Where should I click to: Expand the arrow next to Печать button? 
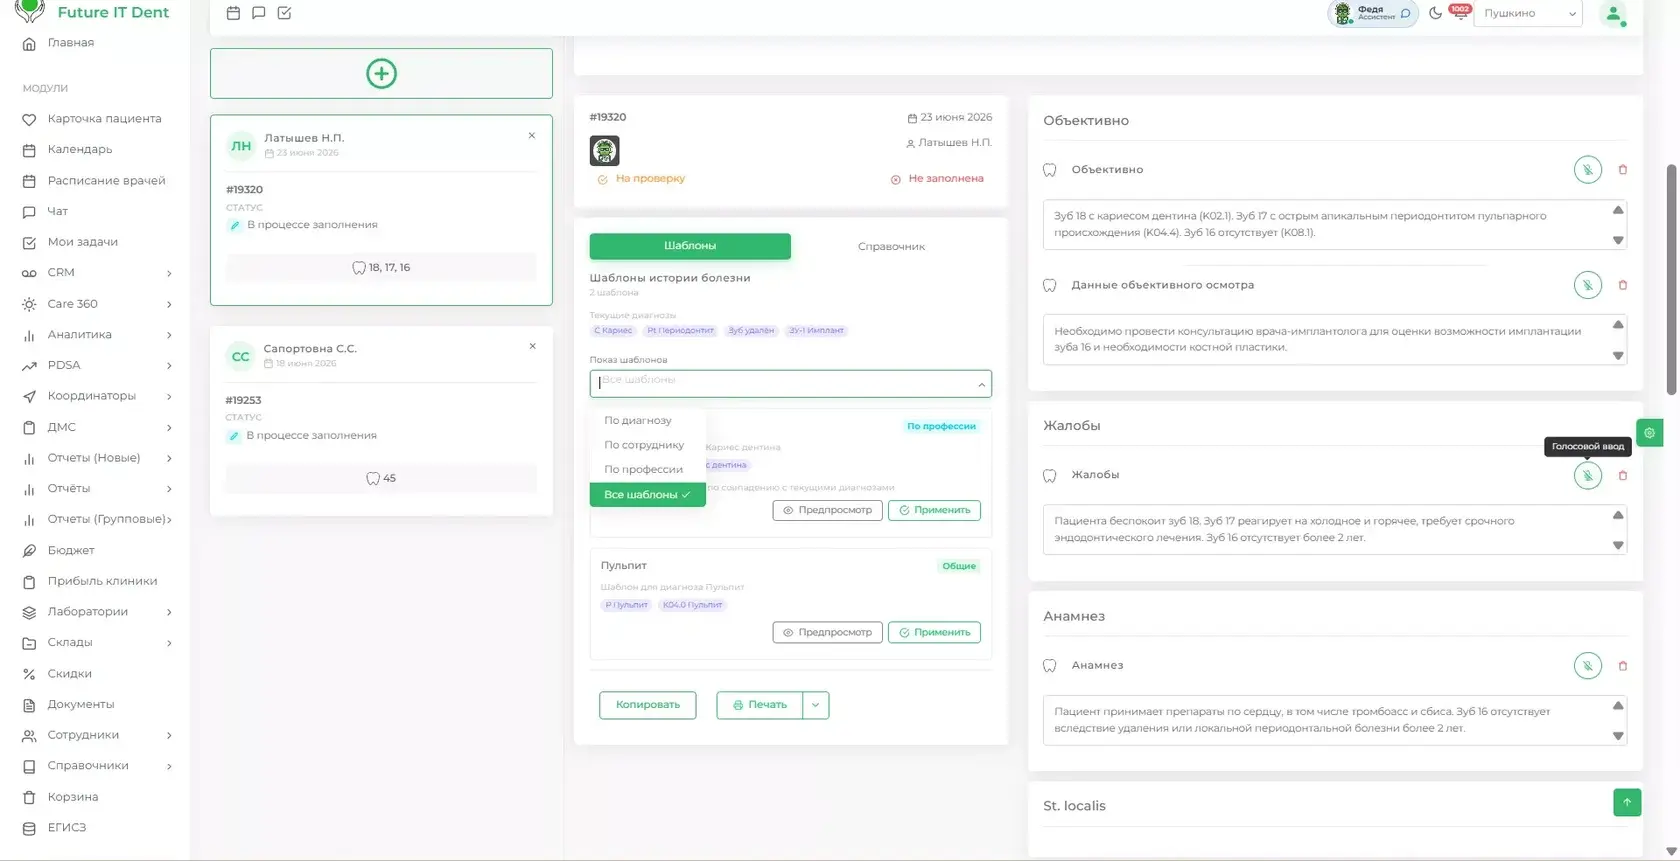[816, 705]
